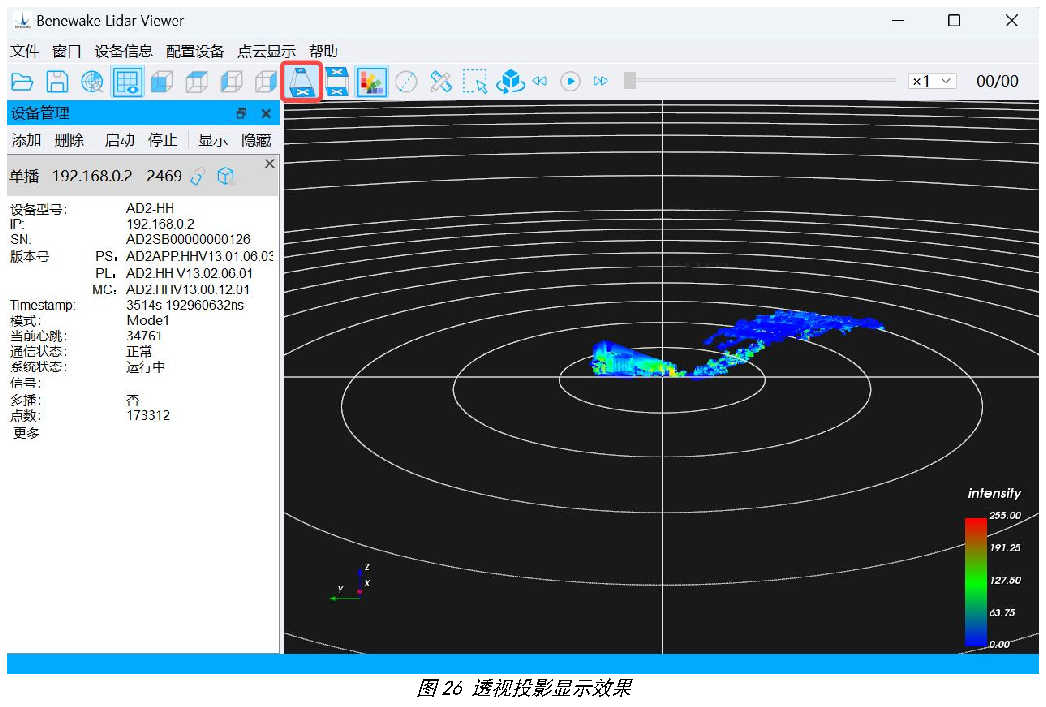This screenshot has width=1046, height=707.
Task: Click the playback progress slider handle
Action: click(x=630, y=81)
